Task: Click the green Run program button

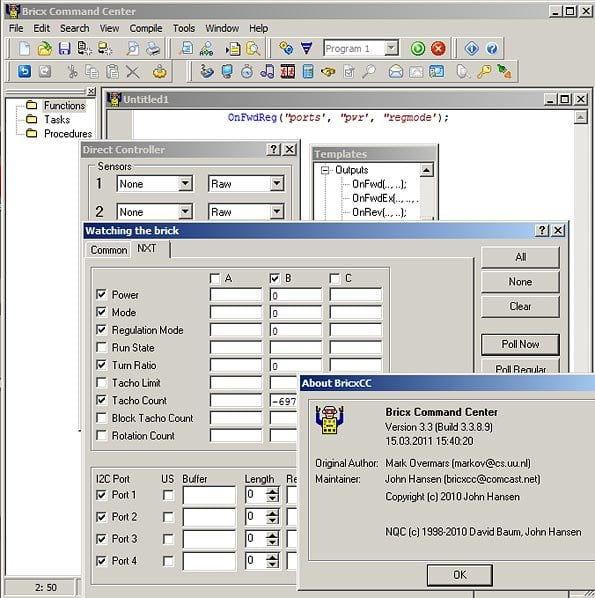Action: [x=418, y=48]
